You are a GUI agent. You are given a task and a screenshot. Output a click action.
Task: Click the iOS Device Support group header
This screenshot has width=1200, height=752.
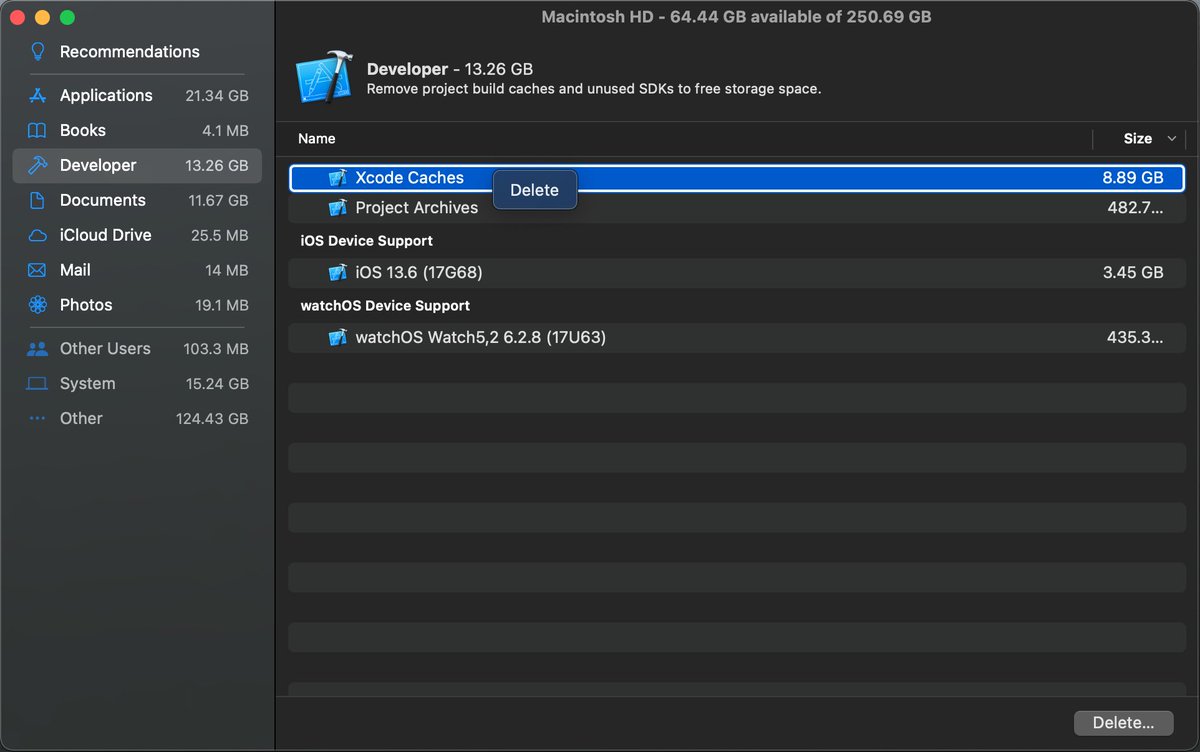(x=366, y=241)
